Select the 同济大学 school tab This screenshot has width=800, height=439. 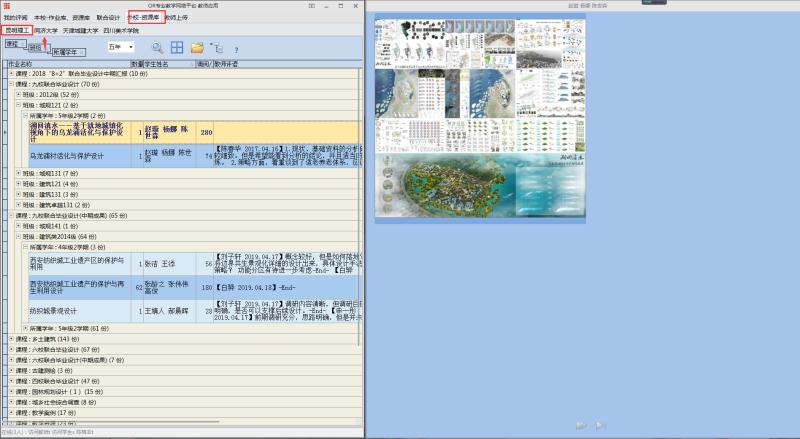(47, 30)
